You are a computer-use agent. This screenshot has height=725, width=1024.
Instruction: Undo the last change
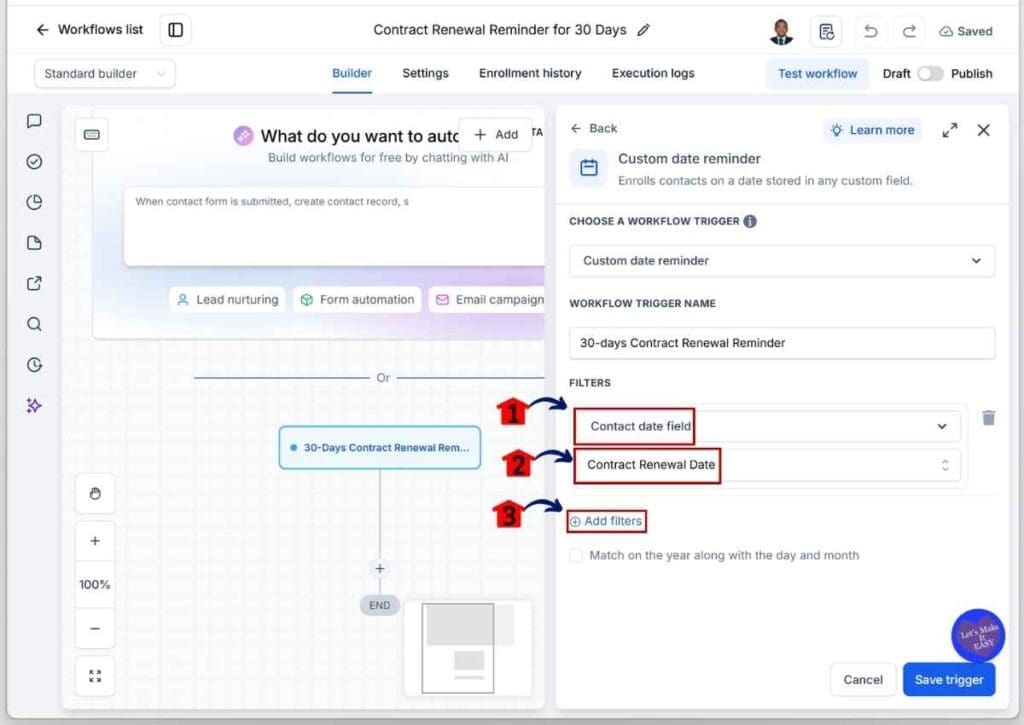coord(871,31)
